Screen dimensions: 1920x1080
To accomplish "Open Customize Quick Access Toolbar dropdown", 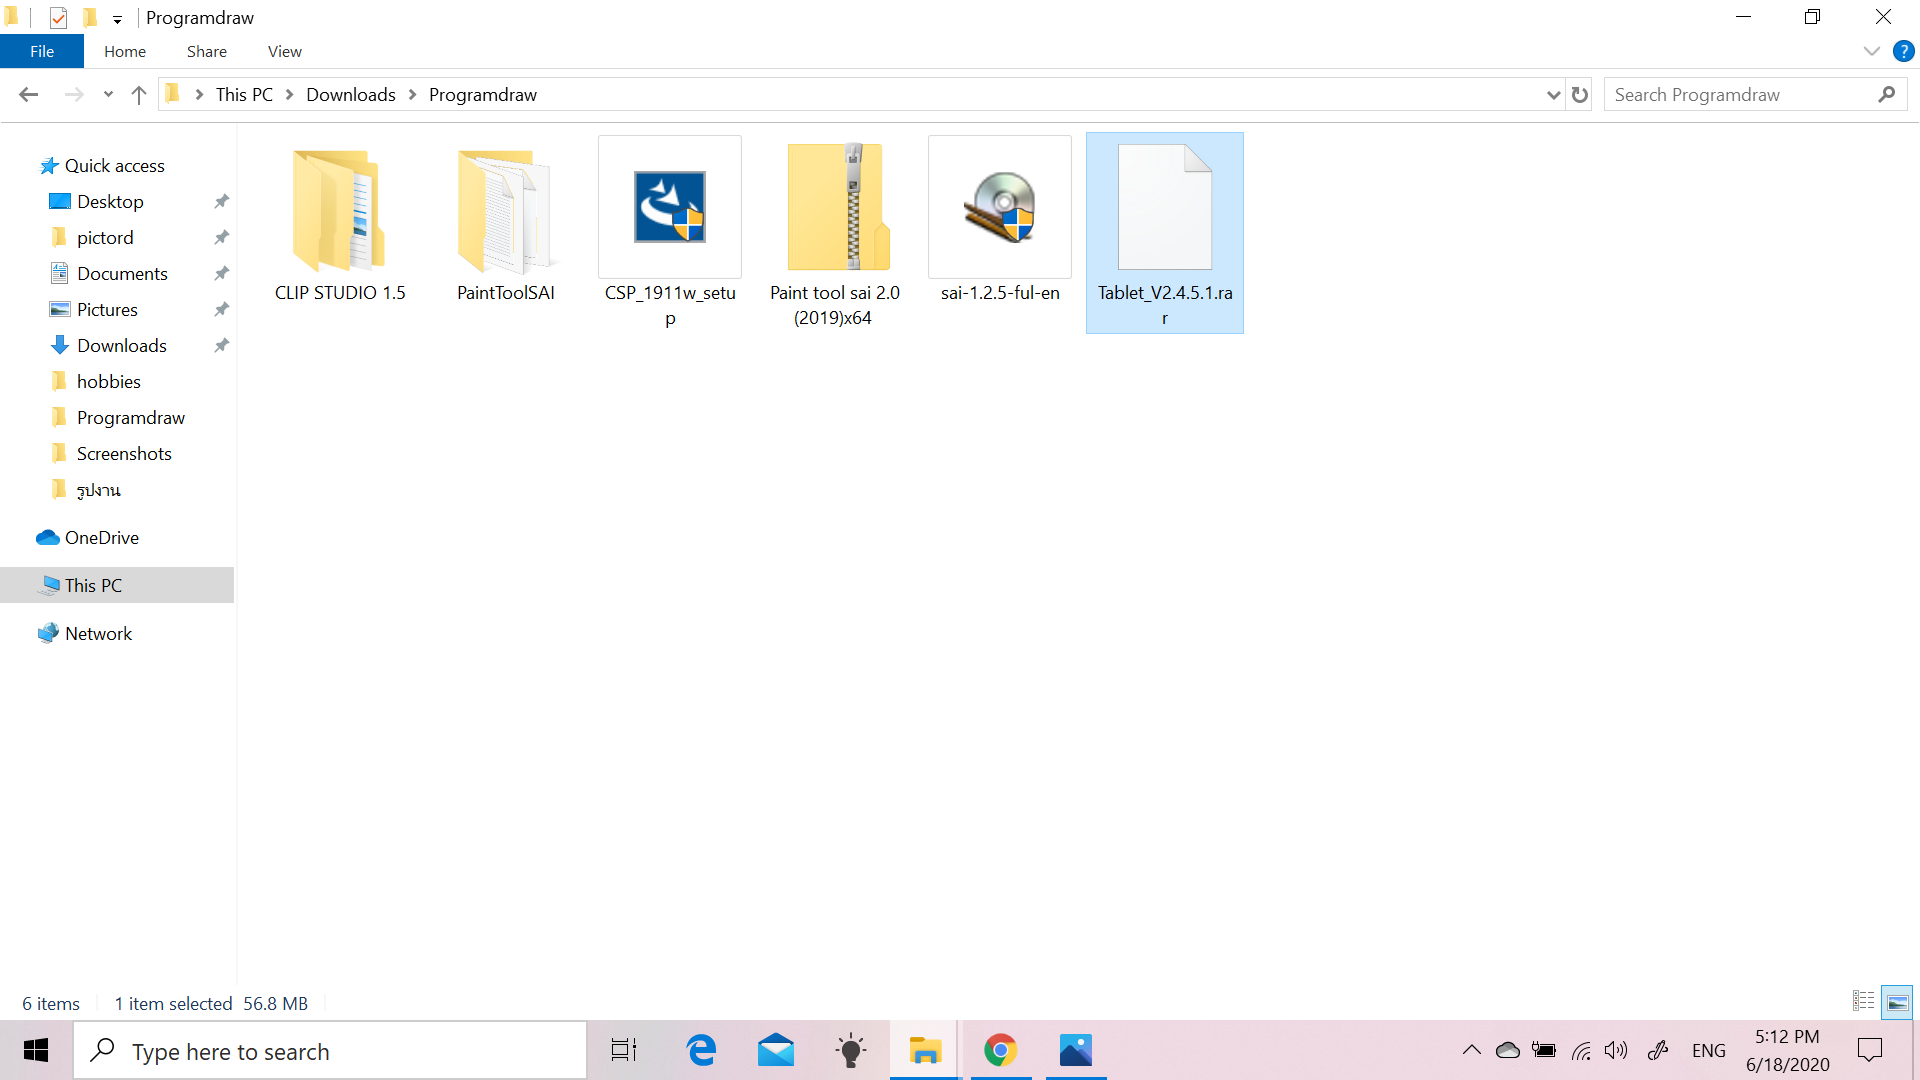I will point(117,19).
